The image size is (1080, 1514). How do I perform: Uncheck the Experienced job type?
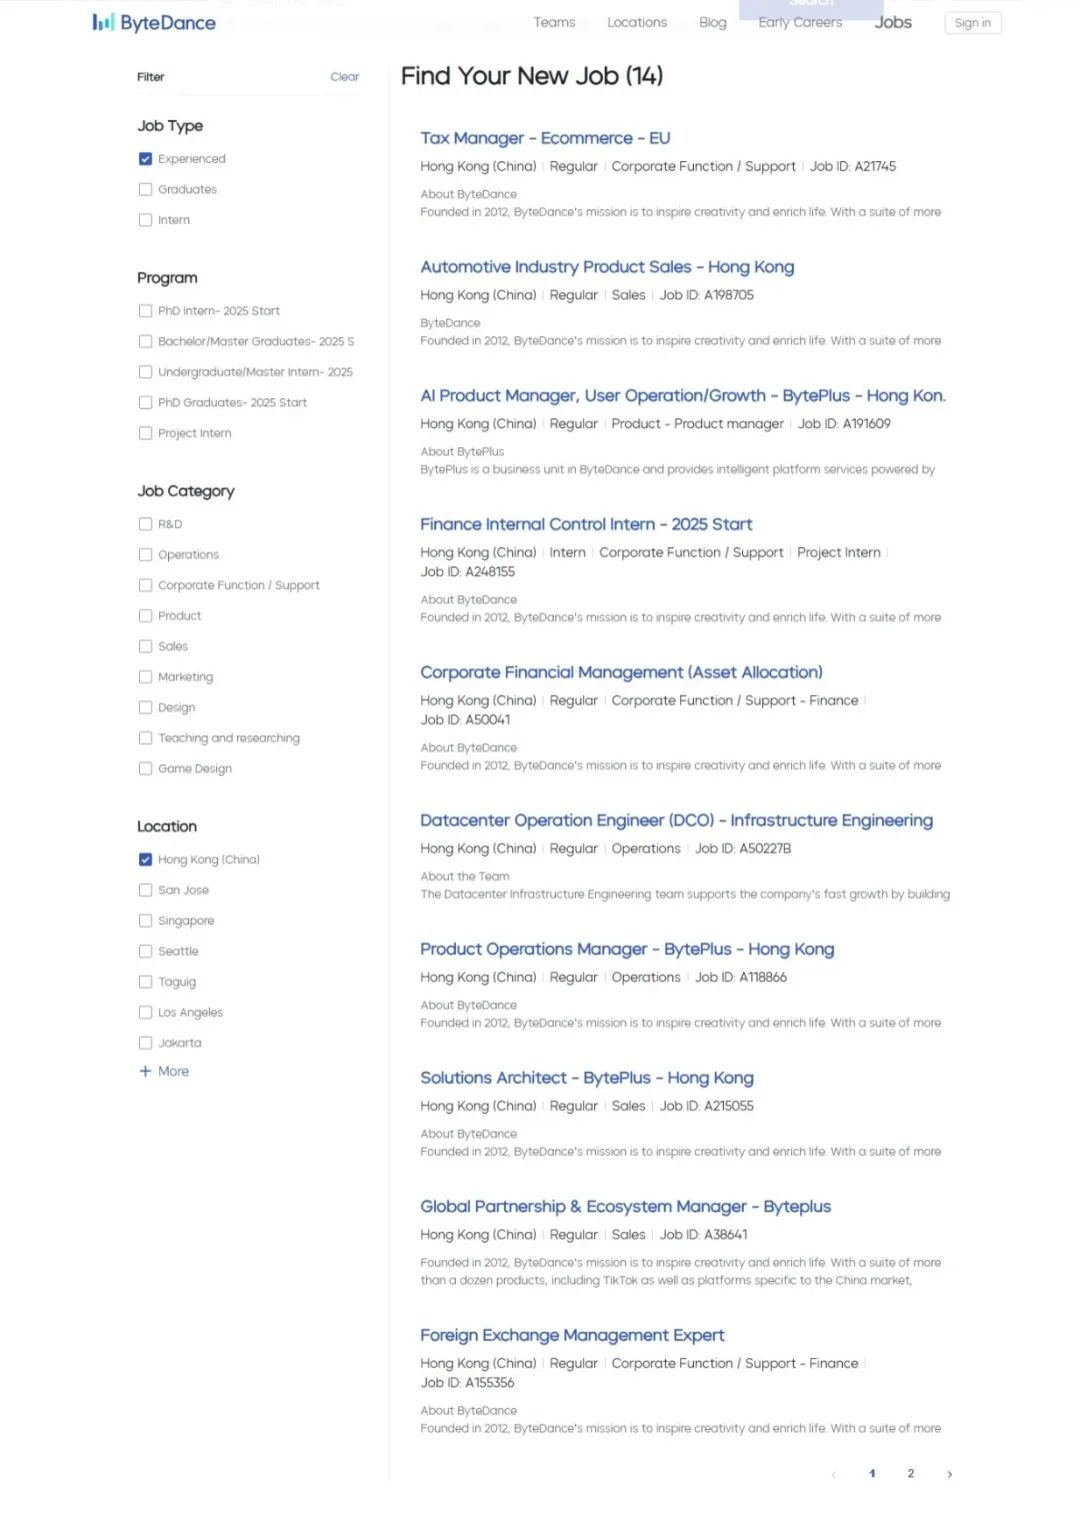tap(145, 159)
